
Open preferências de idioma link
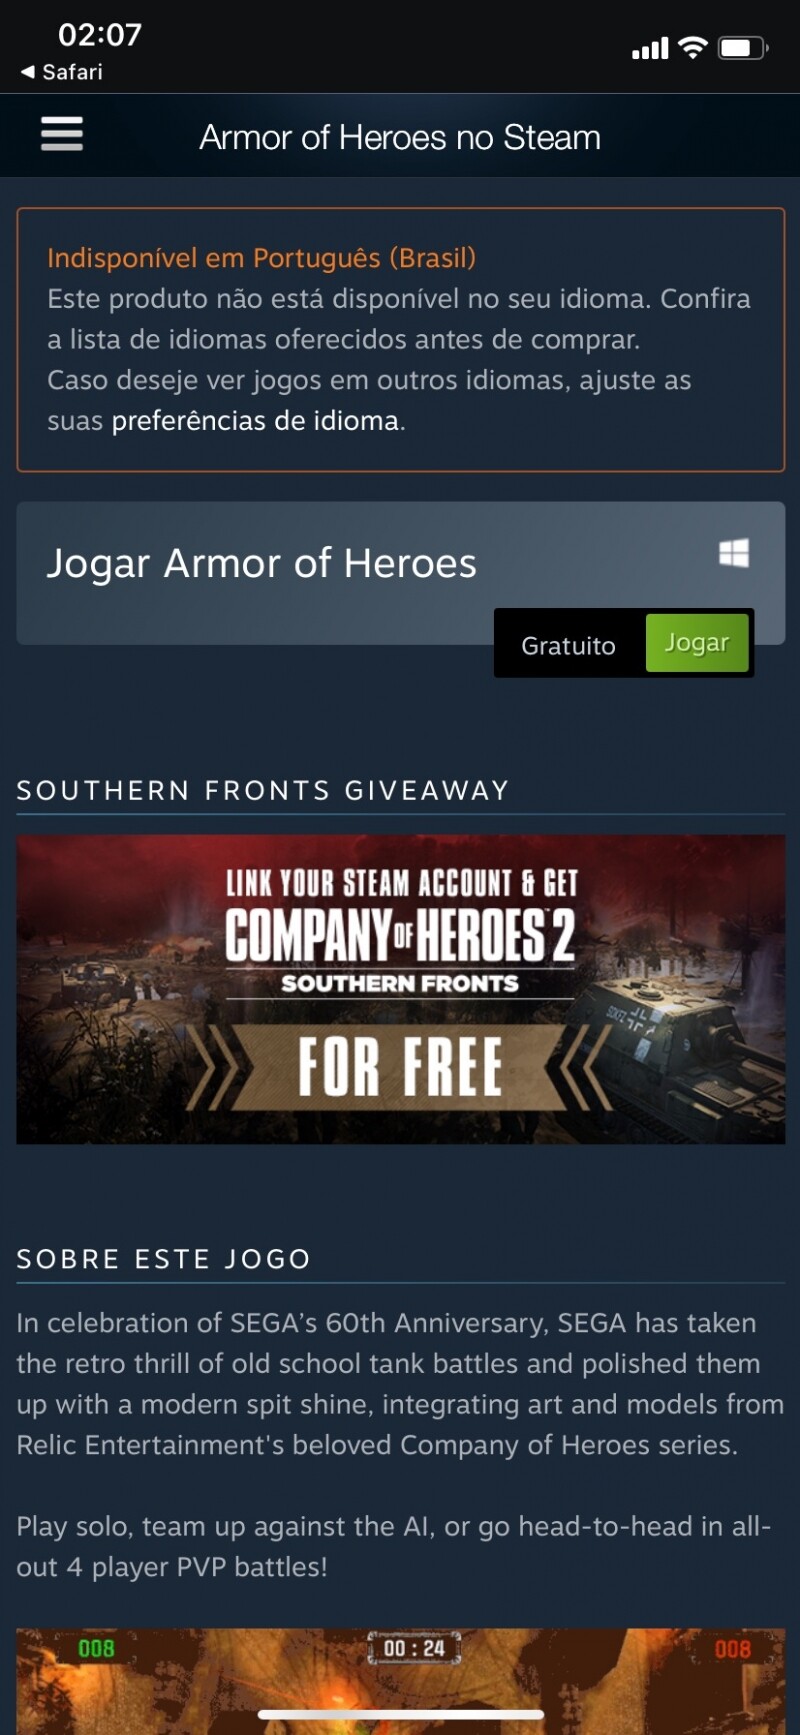point(255,421)
